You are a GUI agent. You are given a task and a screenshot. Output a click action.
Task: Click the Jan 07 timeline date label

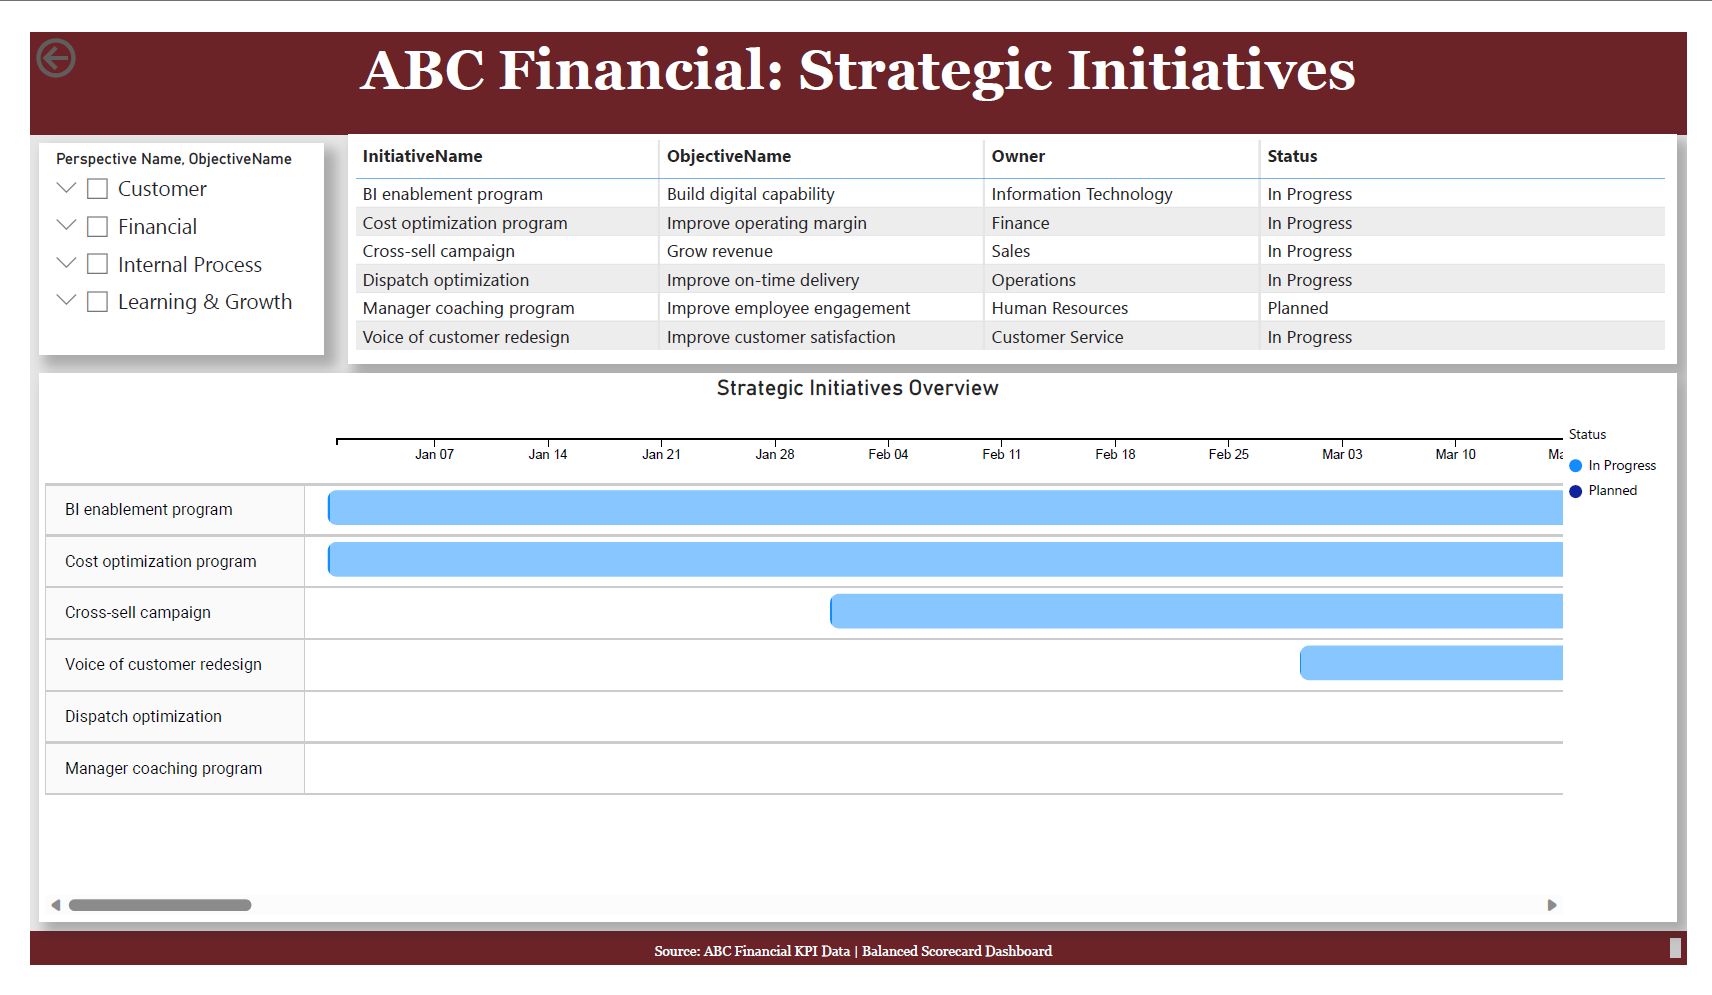(x=434, y=454)
